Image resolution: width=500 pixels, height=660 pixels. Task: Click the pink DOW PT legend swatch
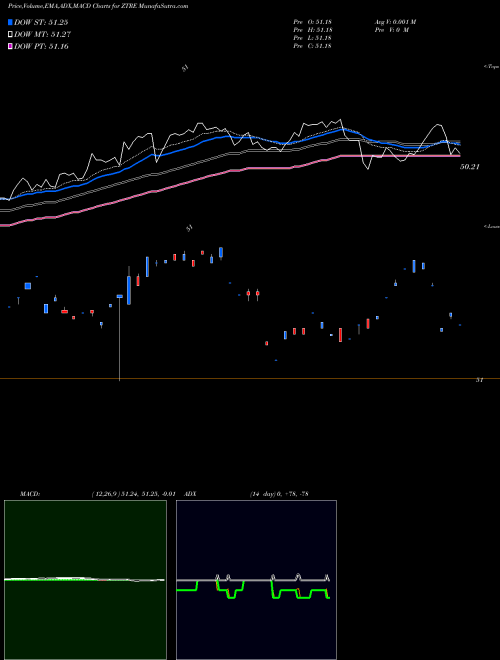click(x=10, y=46)
